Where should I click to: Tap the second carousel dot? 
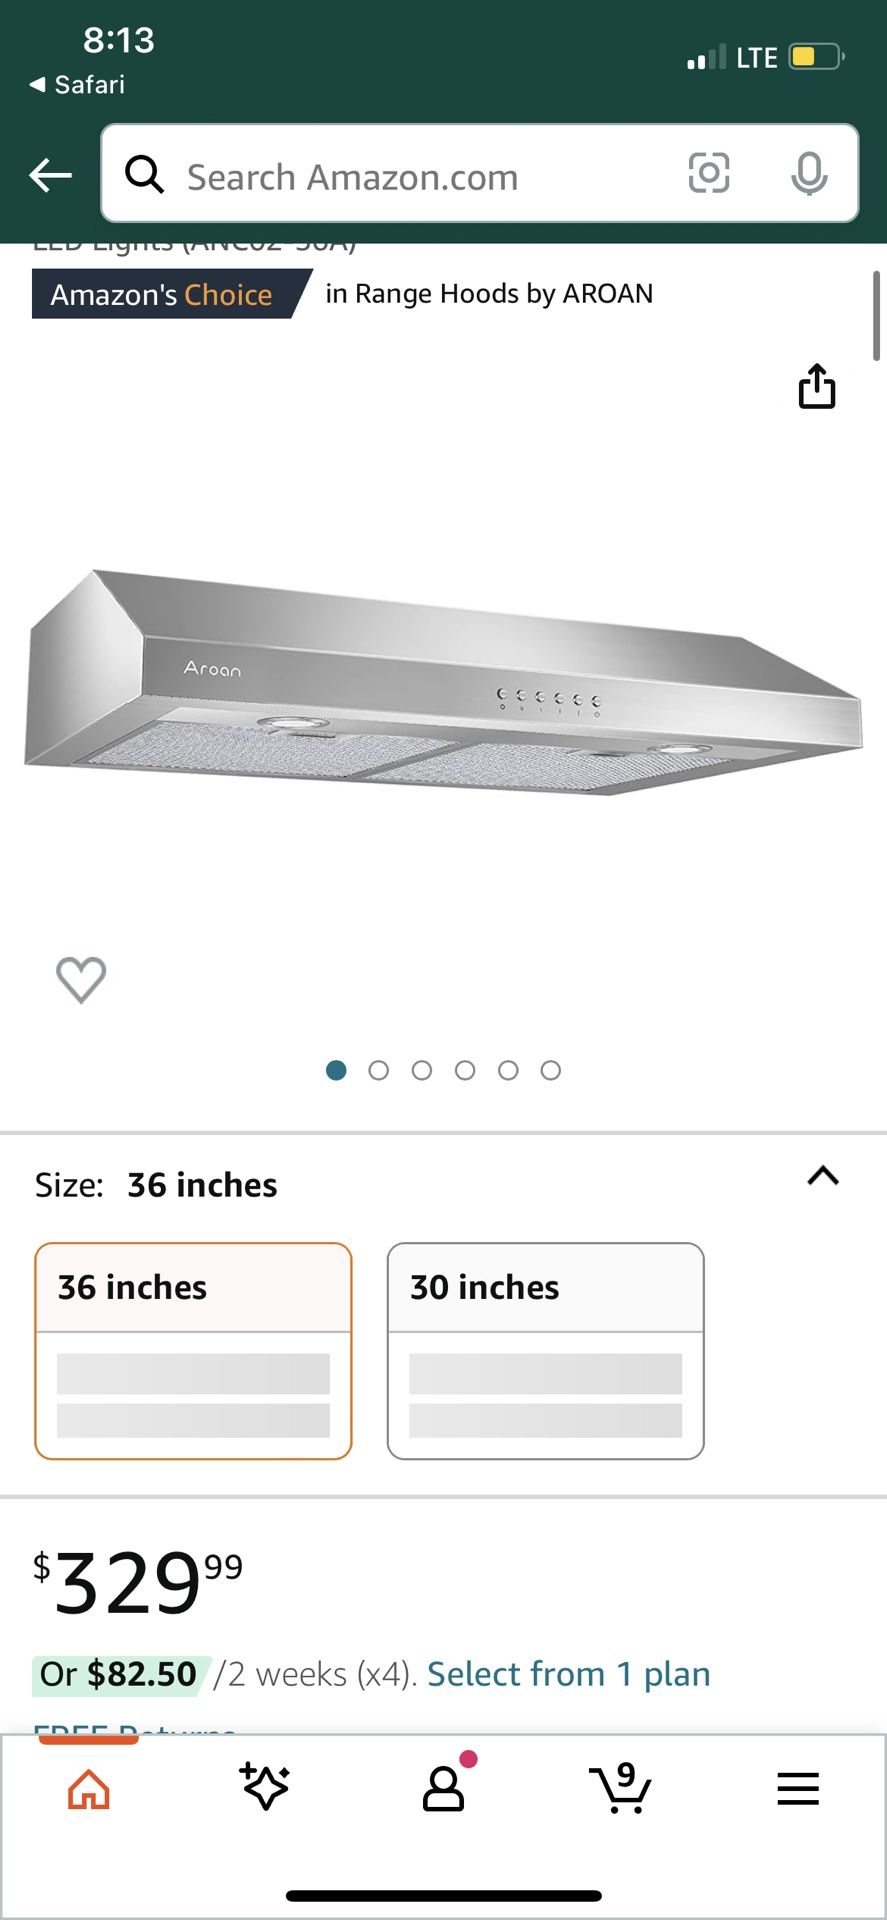(380, 1070)
